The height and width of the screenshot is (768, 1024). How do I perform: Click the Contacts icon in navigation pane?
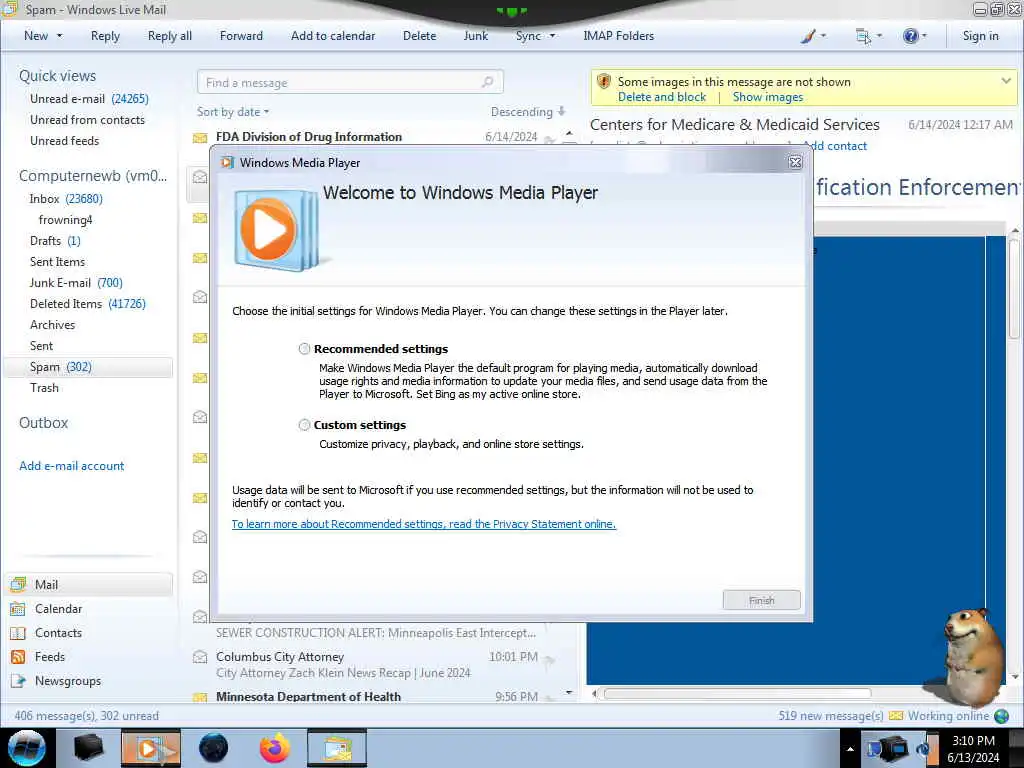click(x=18, y=633)
